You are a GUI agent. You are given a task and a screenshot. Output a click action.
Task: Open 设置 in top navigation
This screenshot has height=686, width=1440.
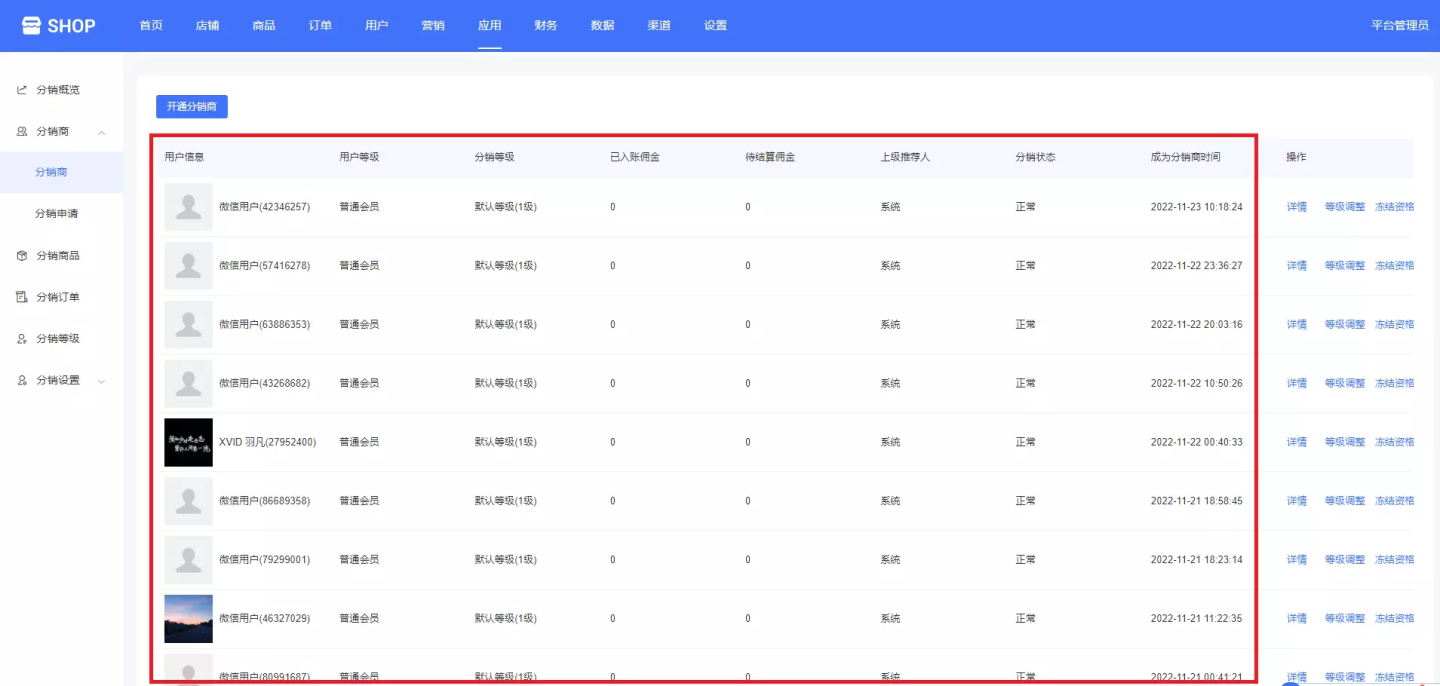(716, 26)
